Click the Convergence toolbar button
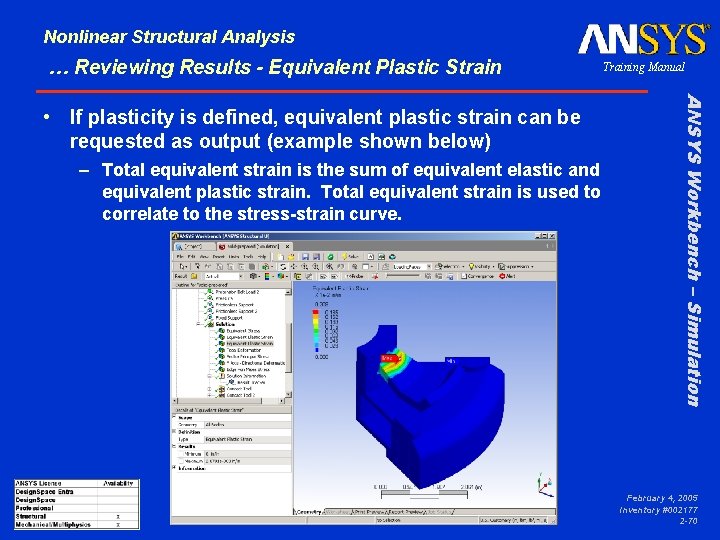Image resolution: width=720 pixels, height=540 pixels. [477, 276]
